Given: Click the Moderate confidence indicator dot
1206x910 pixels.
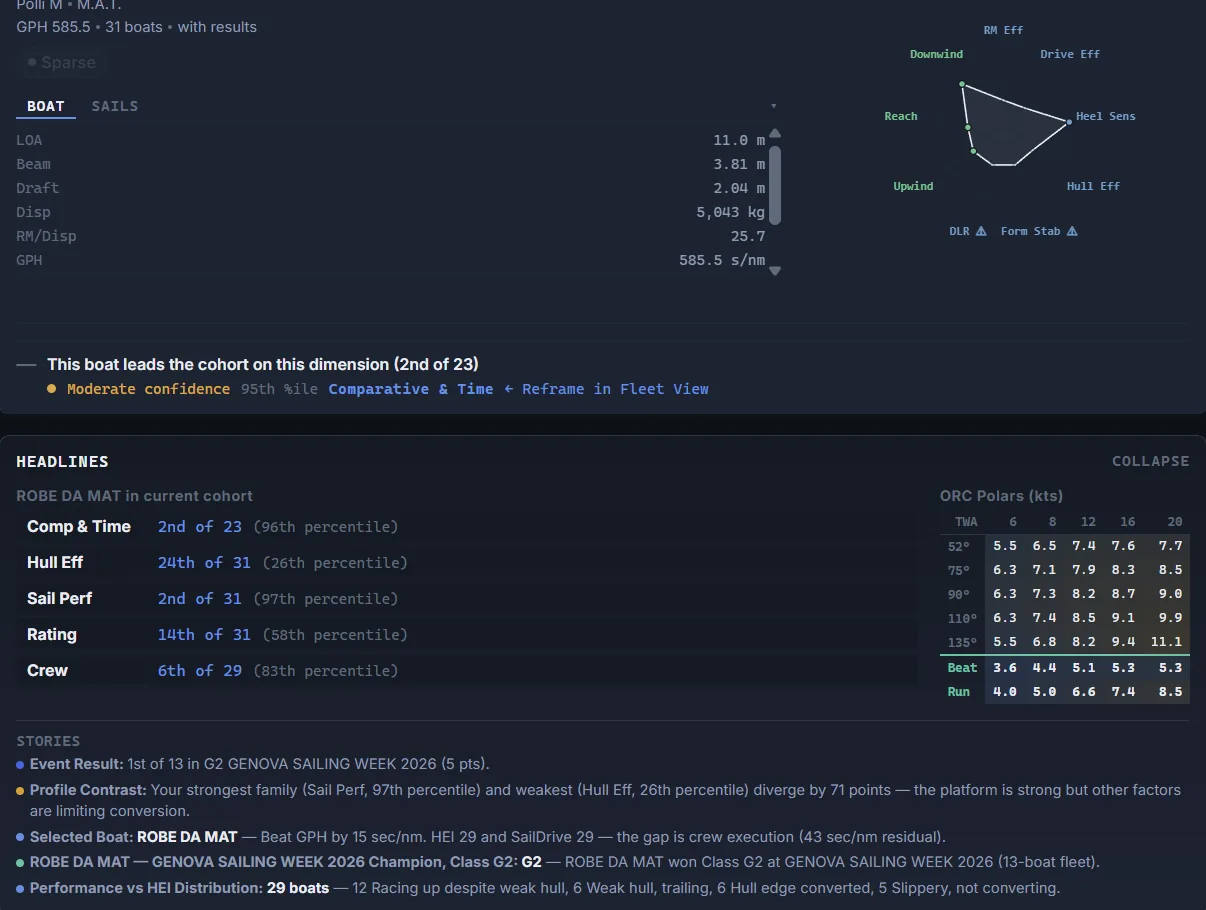Looking at the screenshot, I should coord(52,389).
